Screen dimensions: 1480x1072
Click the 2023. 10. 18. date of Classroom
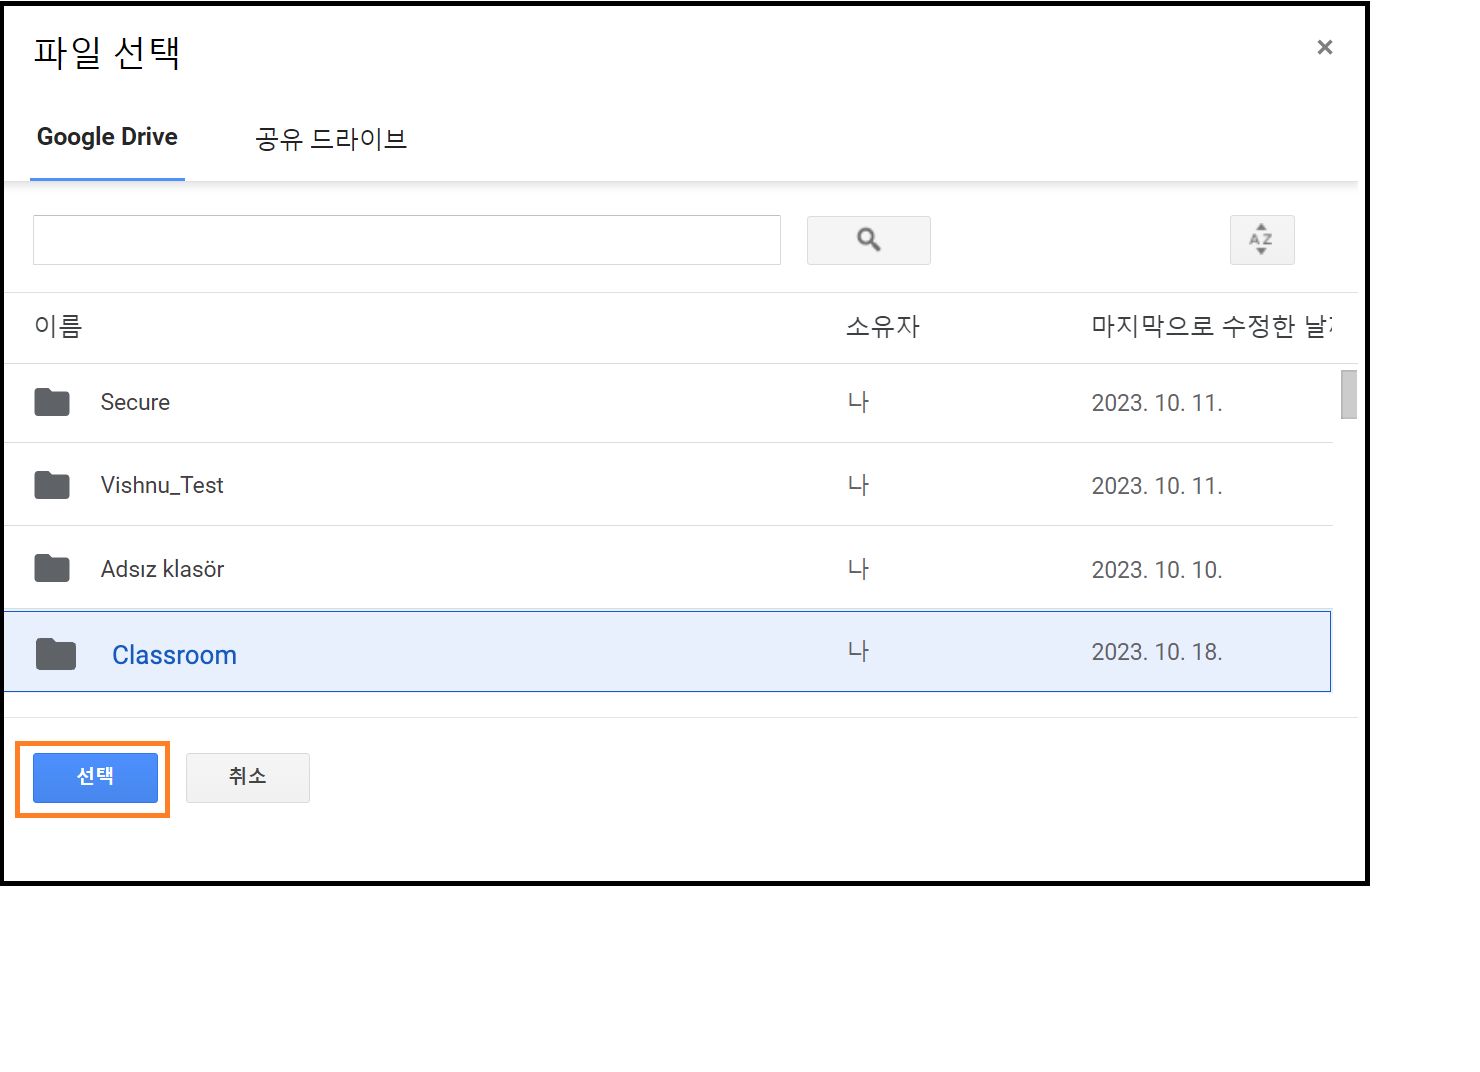(1157, 652)
